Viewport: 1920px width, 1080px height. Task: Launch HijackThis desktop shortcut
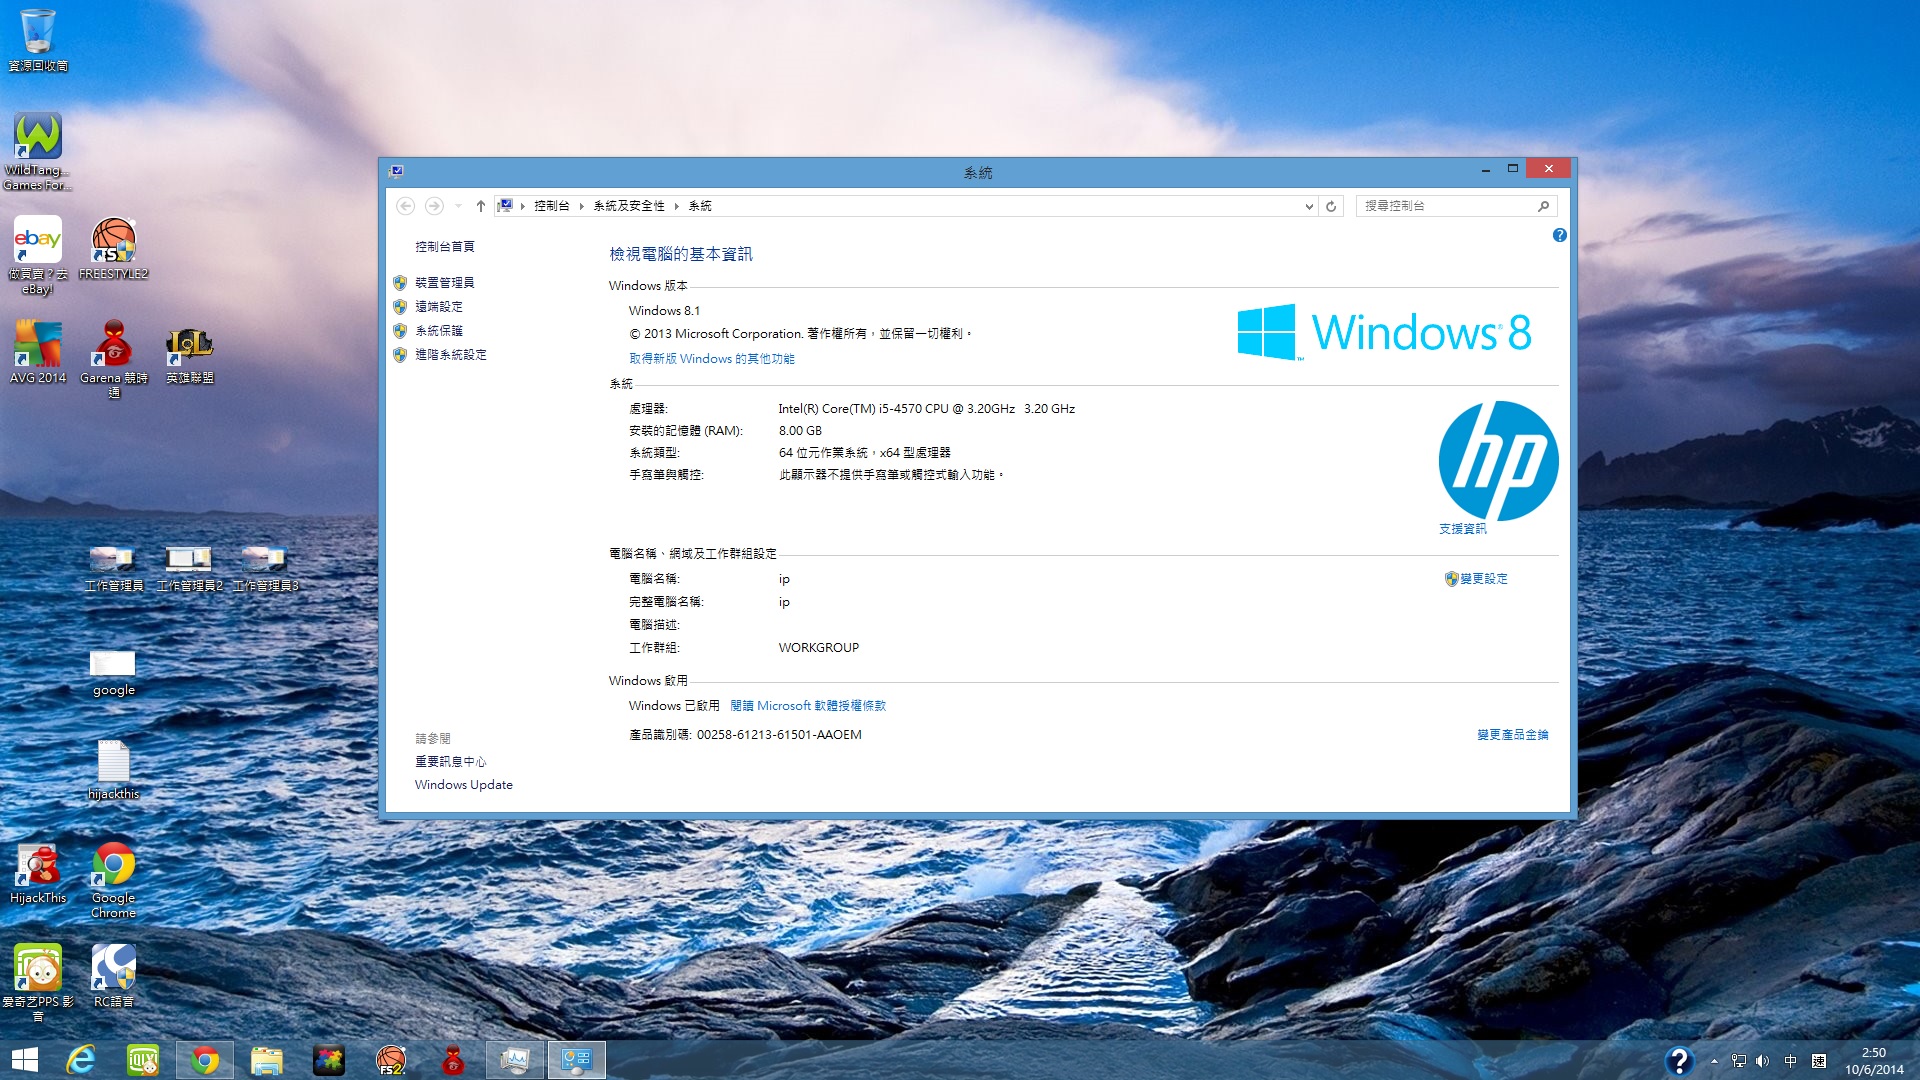[x=38, y=872]
